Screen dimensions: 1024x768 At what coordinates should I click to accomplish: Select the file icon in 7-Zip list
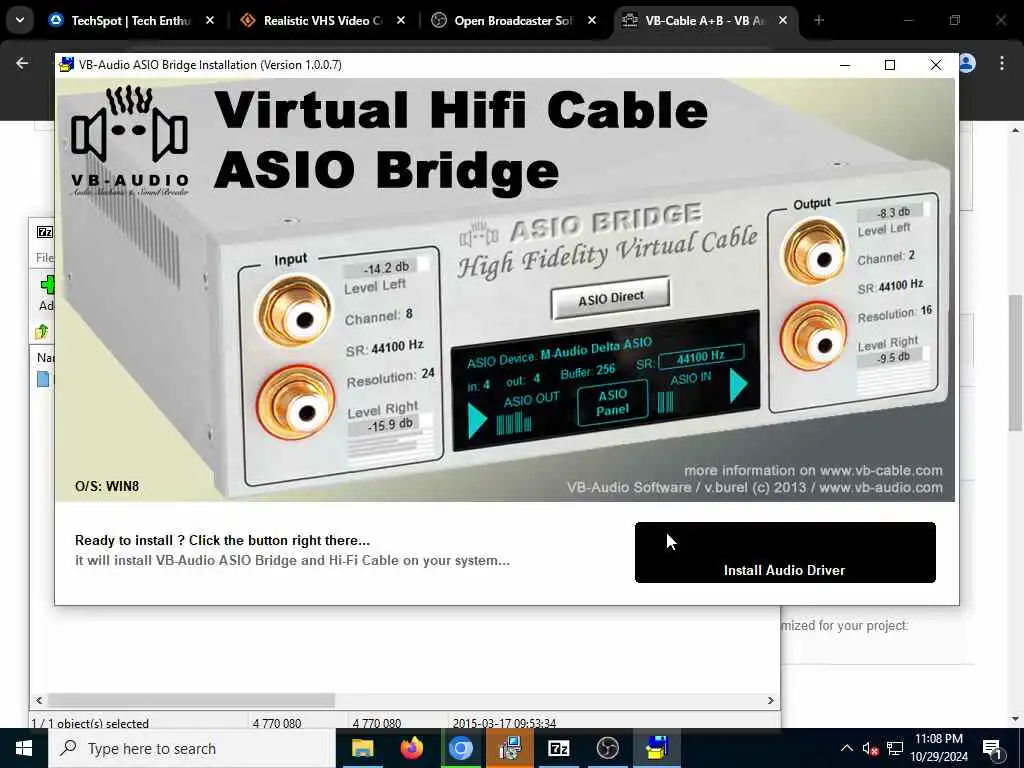(43, 379)
